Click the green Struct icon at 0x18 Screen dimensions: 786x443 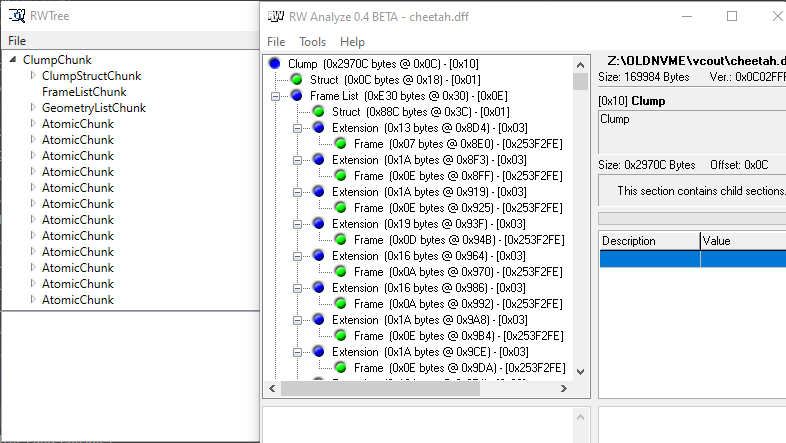[x=297, y=80]
